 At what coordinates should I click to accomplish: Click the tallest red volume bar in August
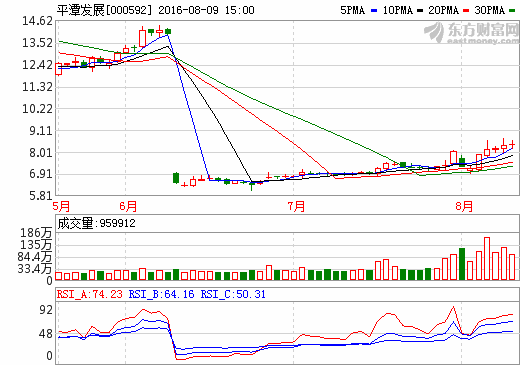pos(487,259)
